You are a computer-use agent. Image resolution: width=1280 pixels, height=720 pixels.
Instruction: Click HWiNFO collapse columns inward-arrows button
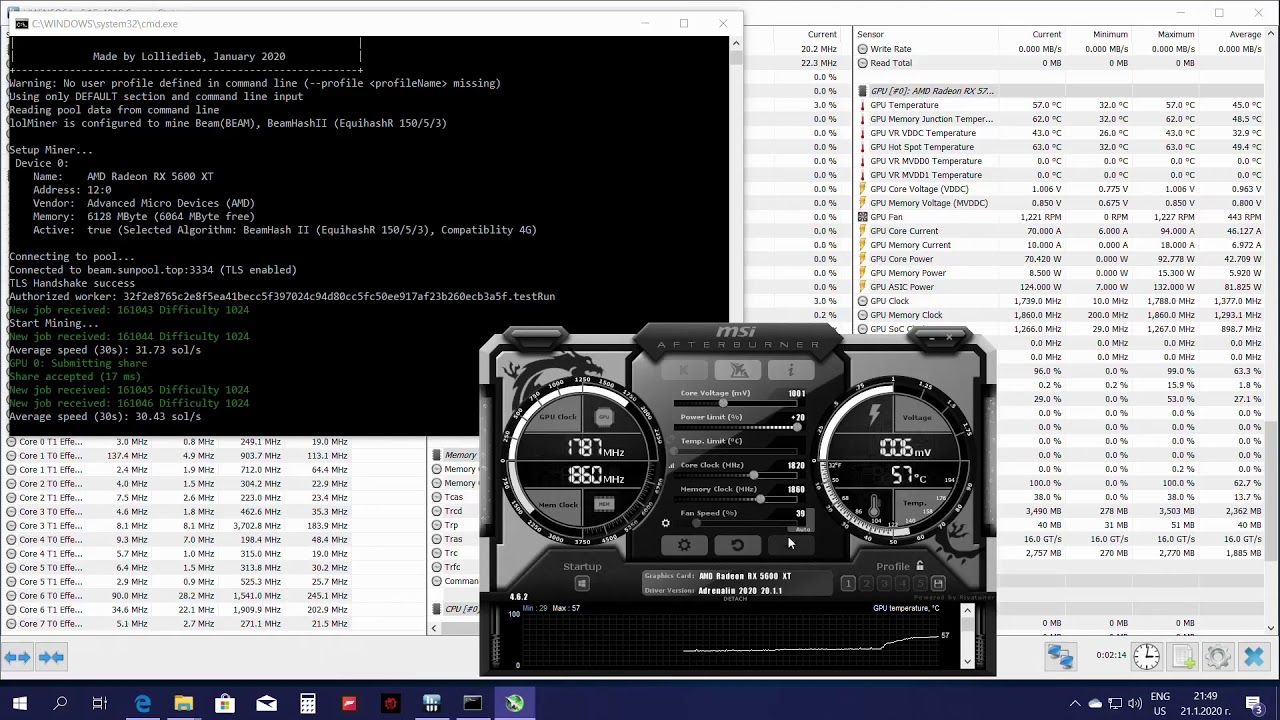[52, 657]
